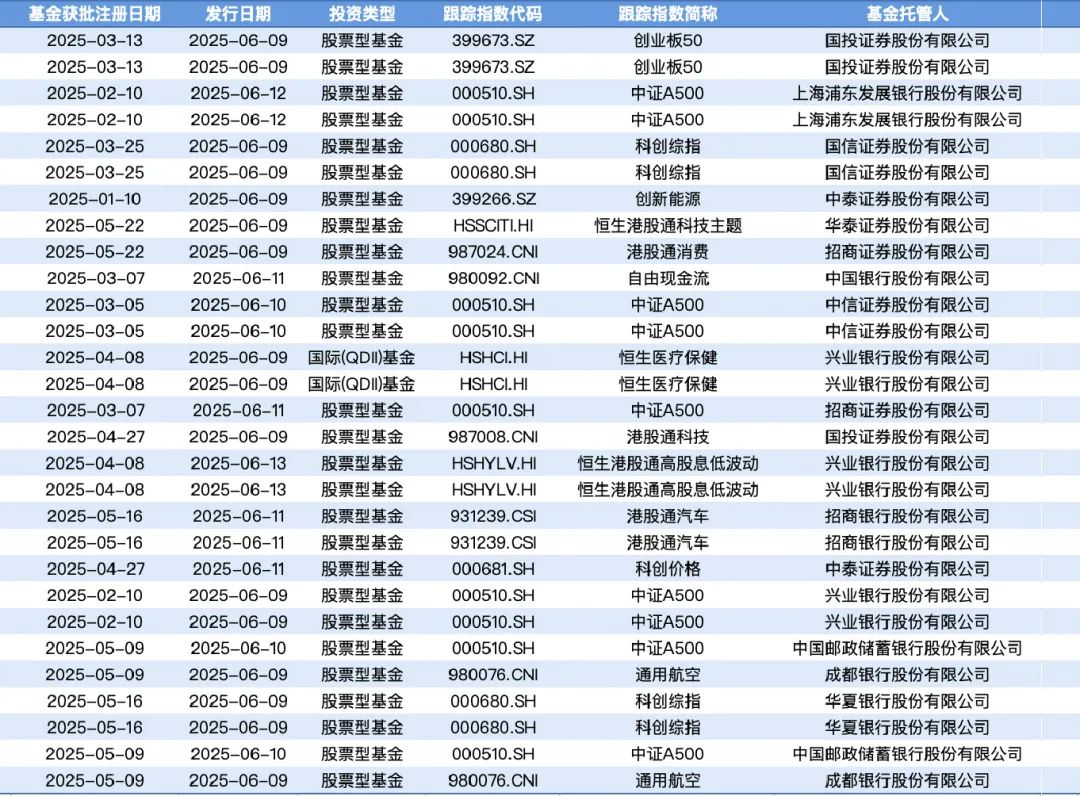1080x796 pixels.
Task: Select 2025-04-27 date in the 科创价格 row
Action: (x=94, y=569)
